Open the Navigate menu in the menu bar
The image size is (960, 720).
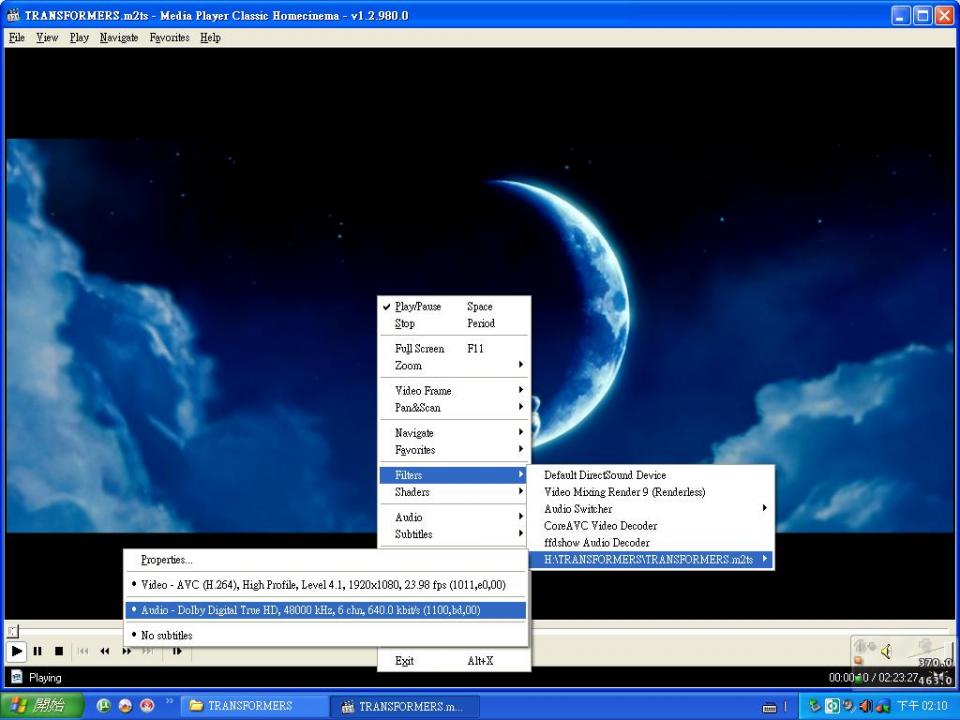(x=119, y=38)
